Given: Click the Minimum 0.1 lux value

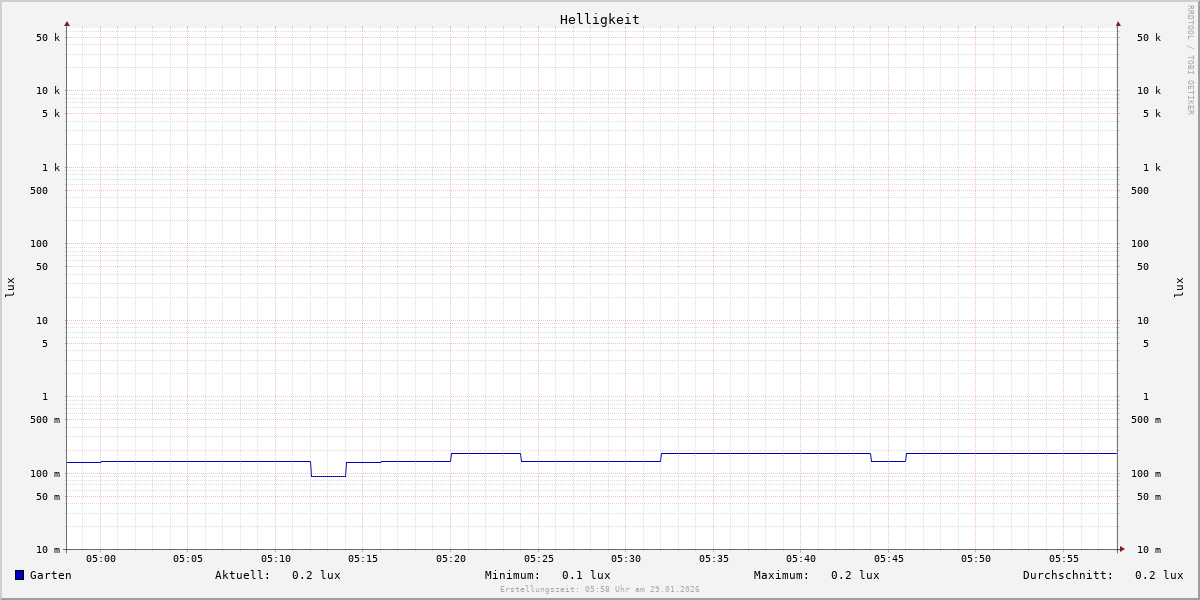Looking at the screenshot, I should [x=586, y=575].
